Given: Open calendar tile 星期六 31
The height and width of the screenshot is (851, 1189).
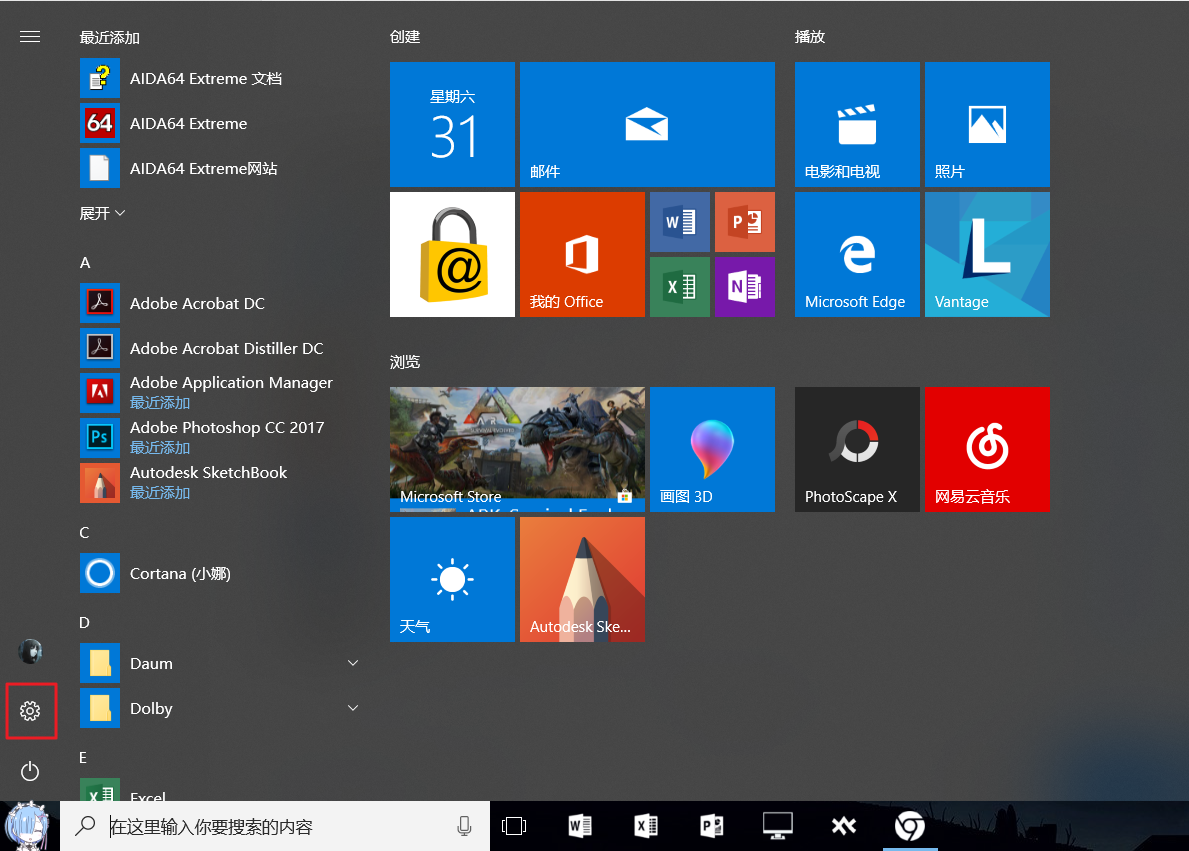Looking at the screenshot, I should click(452, 124).
